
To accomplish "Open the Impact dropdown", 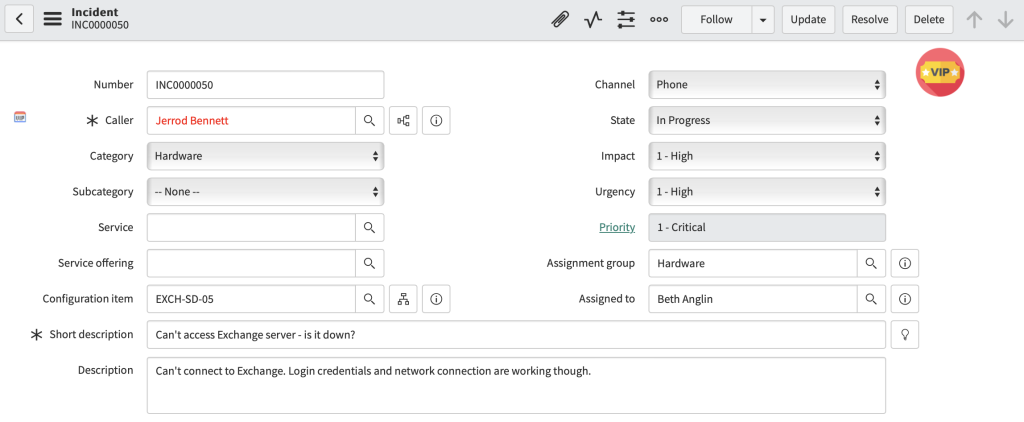I will (767, 156).
